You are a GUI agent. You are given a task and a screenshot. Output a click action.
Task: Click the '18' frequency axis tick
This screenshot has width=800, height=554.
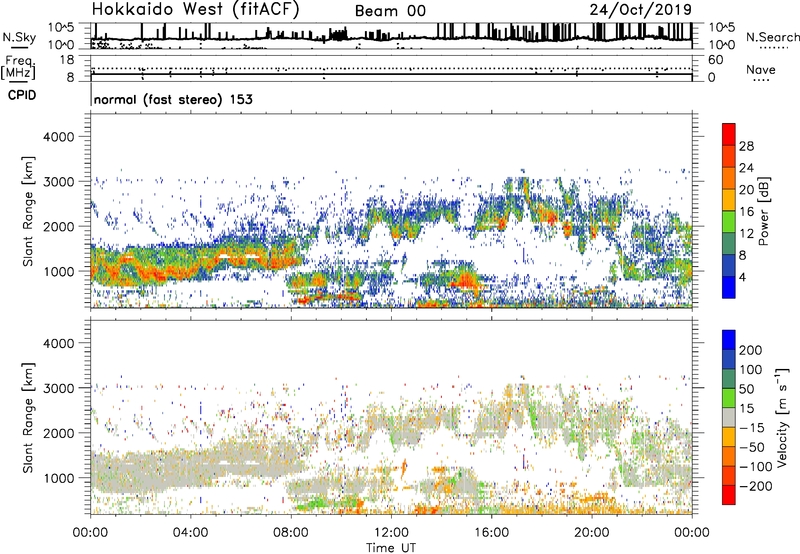coord(67,60)
